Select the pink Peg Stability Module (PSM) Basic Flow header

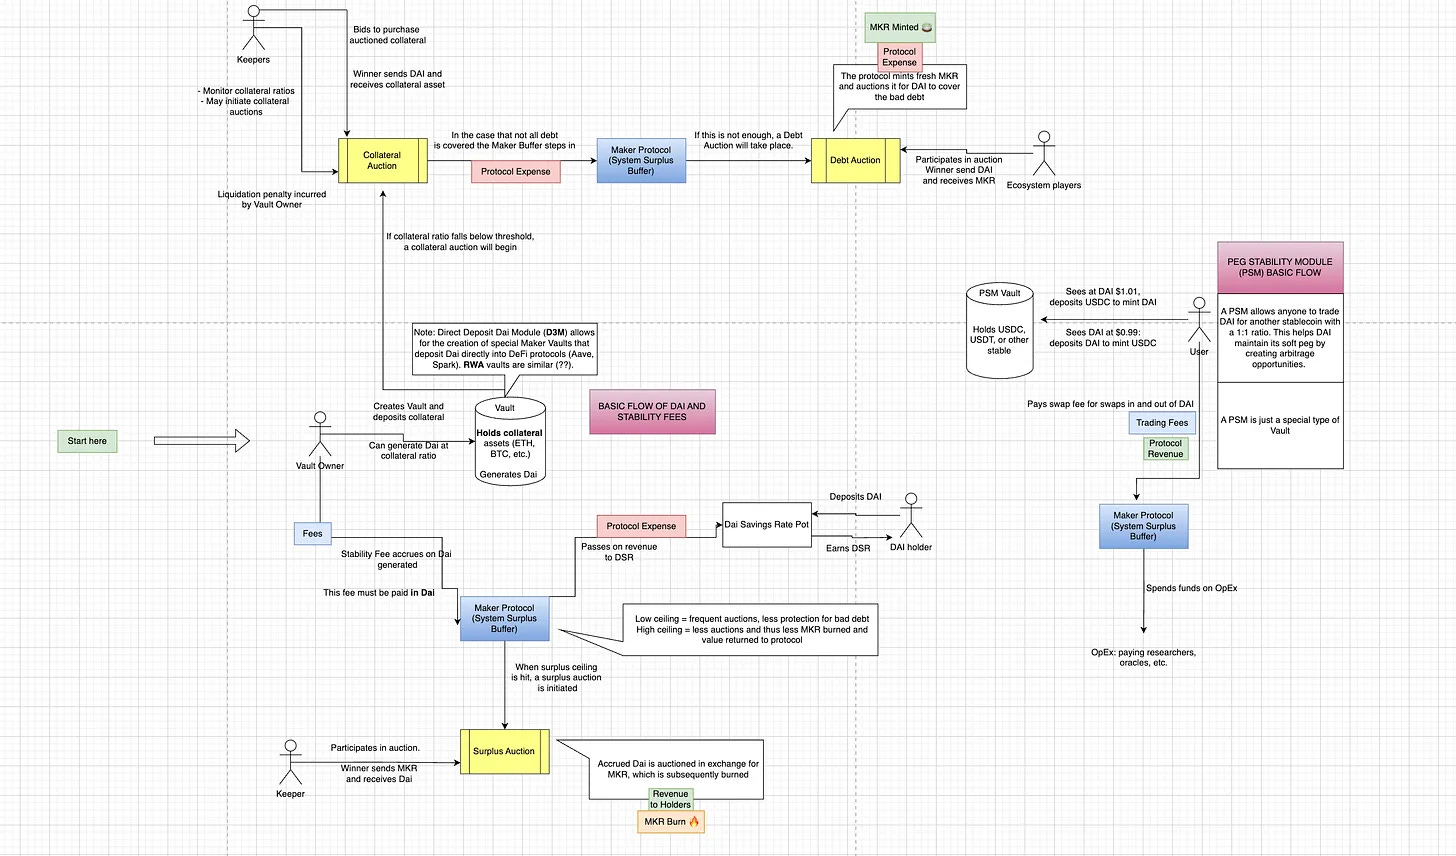pos(1280,267)
